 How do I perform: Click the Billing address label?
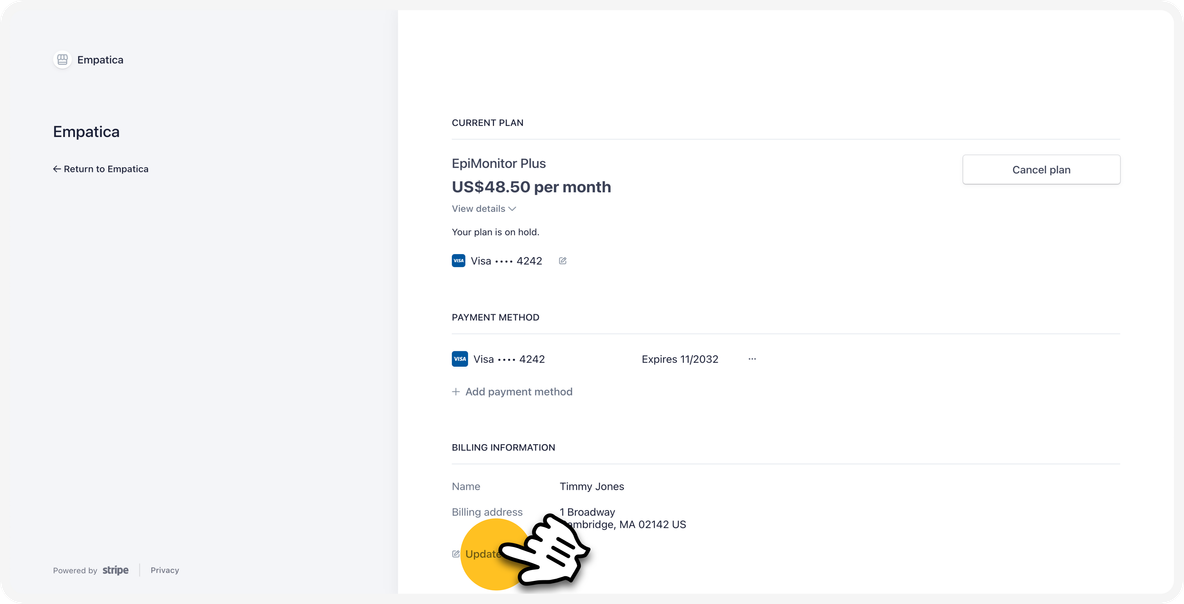point(487,512)
